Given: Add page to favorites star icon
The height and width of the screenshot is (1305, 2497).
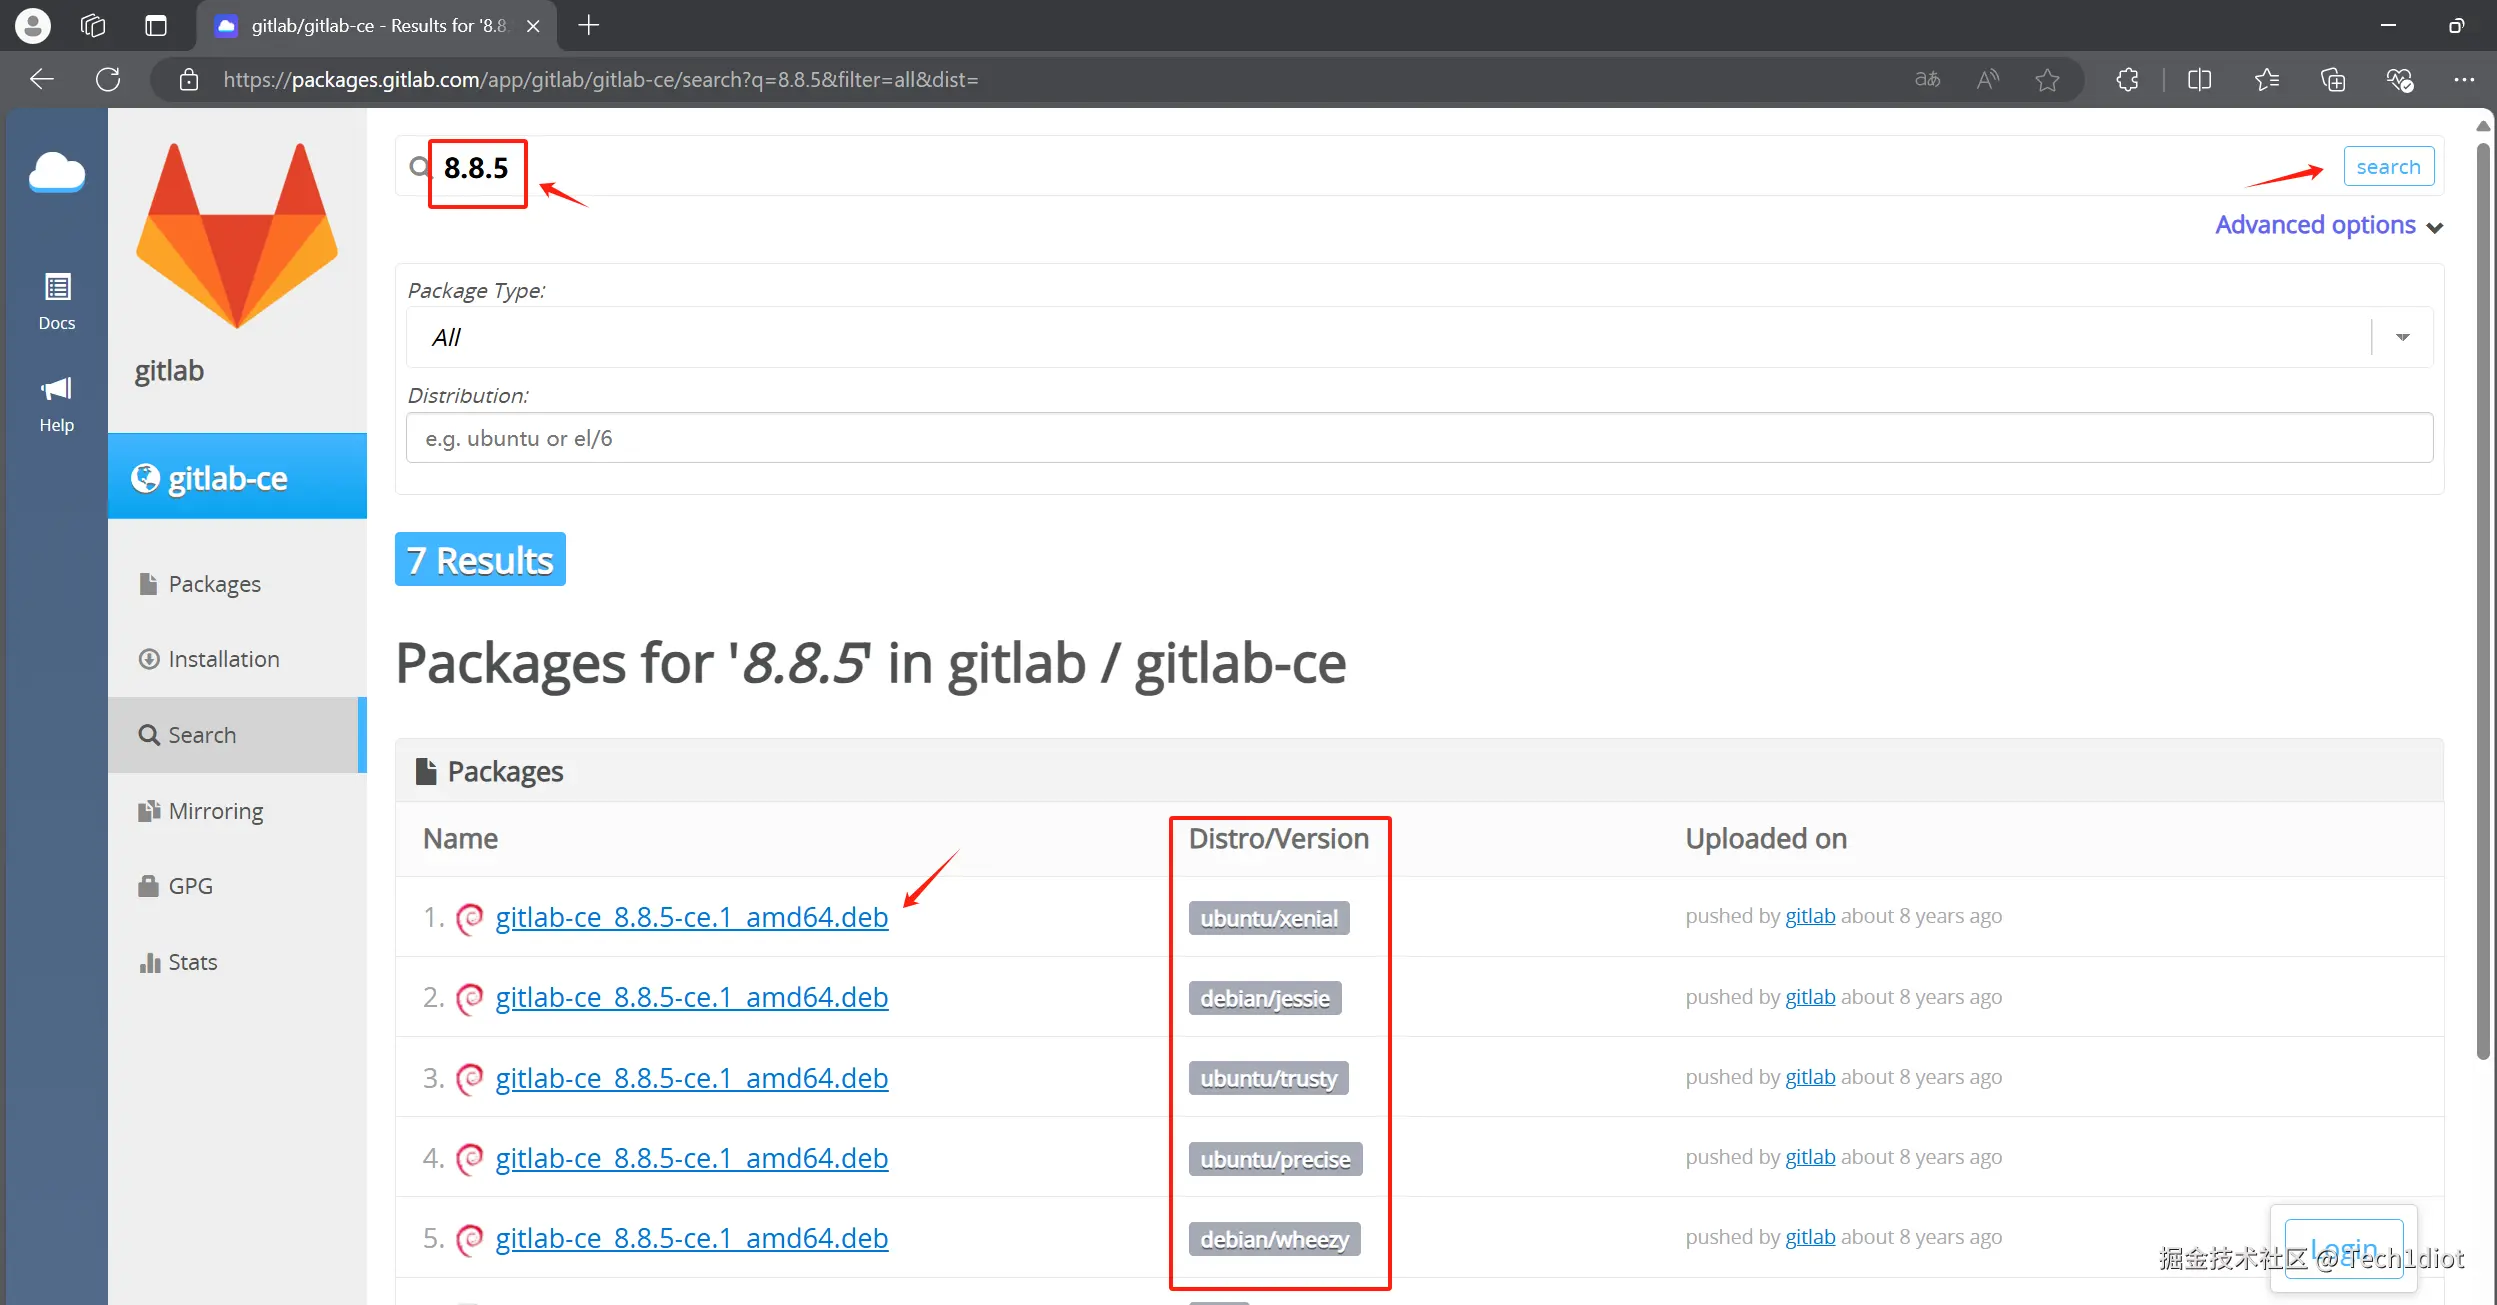Looking at the screenshot, I should pos(2047,79).
